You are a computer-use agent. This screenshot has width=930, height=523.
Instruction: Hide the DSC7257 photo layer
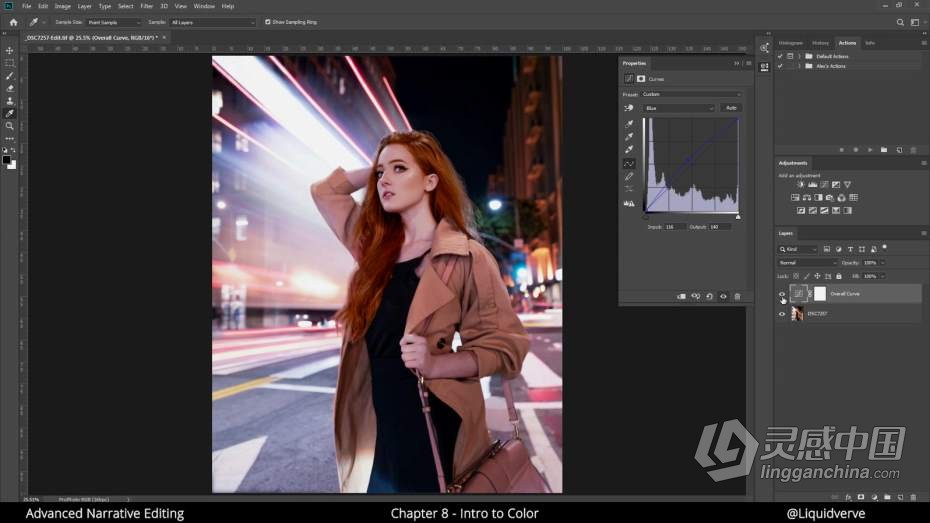coord(782,314)
